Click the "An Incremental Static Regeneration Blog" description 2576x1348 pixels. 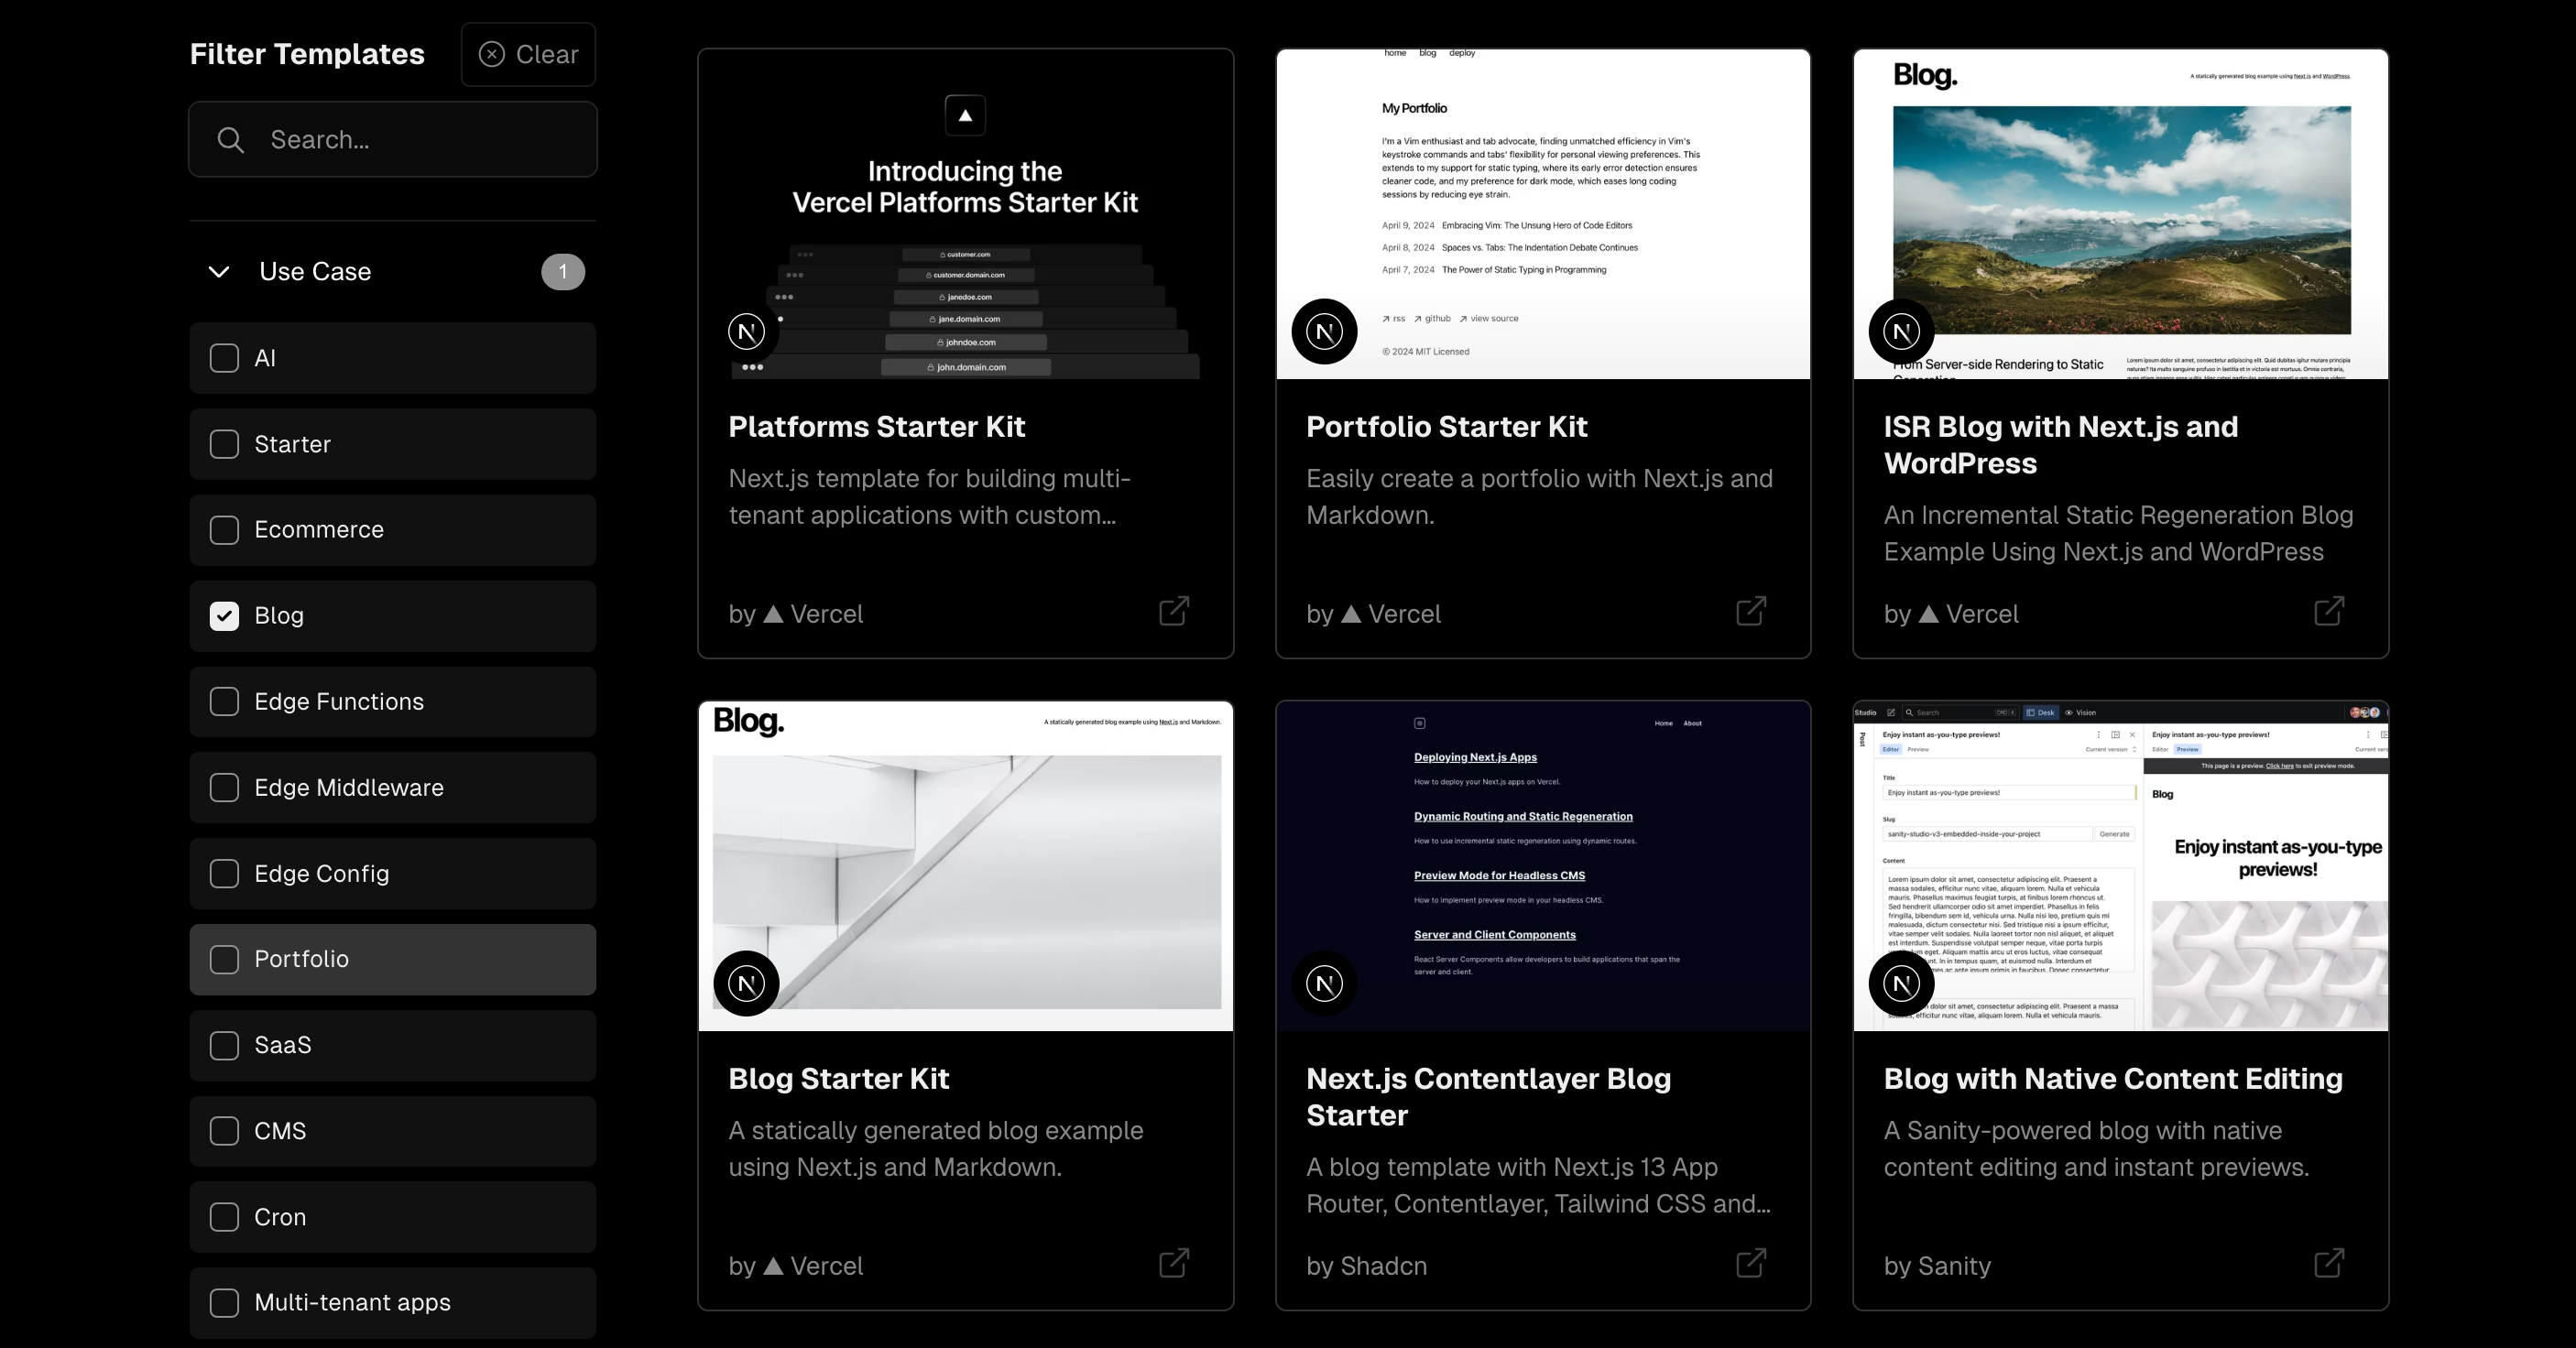[x=2118, y=534]
